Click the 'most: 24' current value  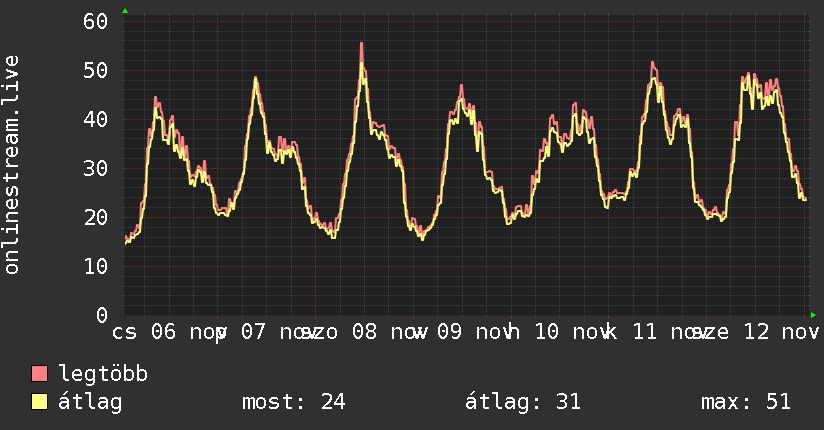pos(294,402)
